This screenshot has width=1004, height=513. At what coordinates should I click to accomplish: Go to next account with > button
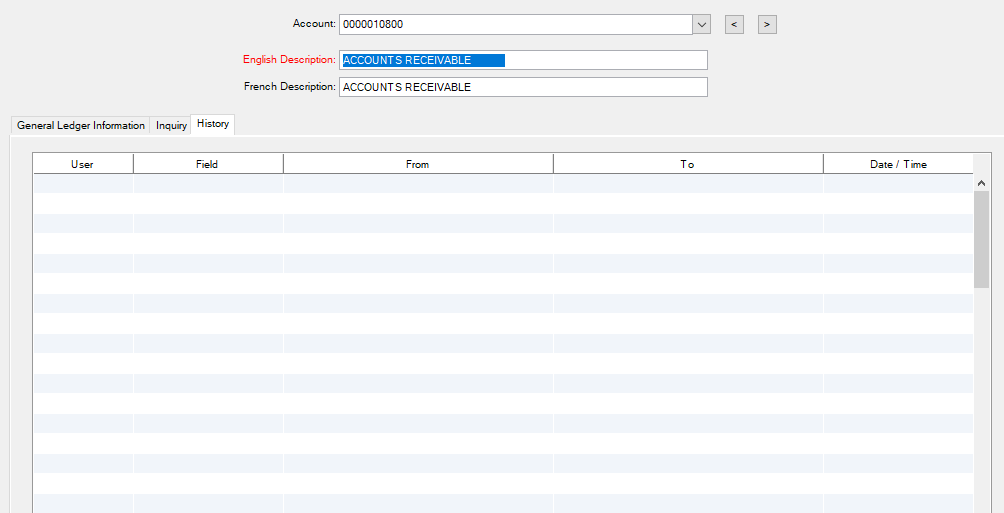point(767,24)
